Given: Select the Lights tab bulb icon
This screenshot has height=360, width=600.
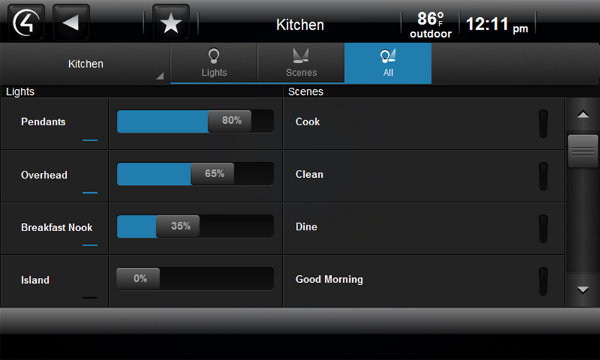Looking at the screenshot, I should 214,56.
